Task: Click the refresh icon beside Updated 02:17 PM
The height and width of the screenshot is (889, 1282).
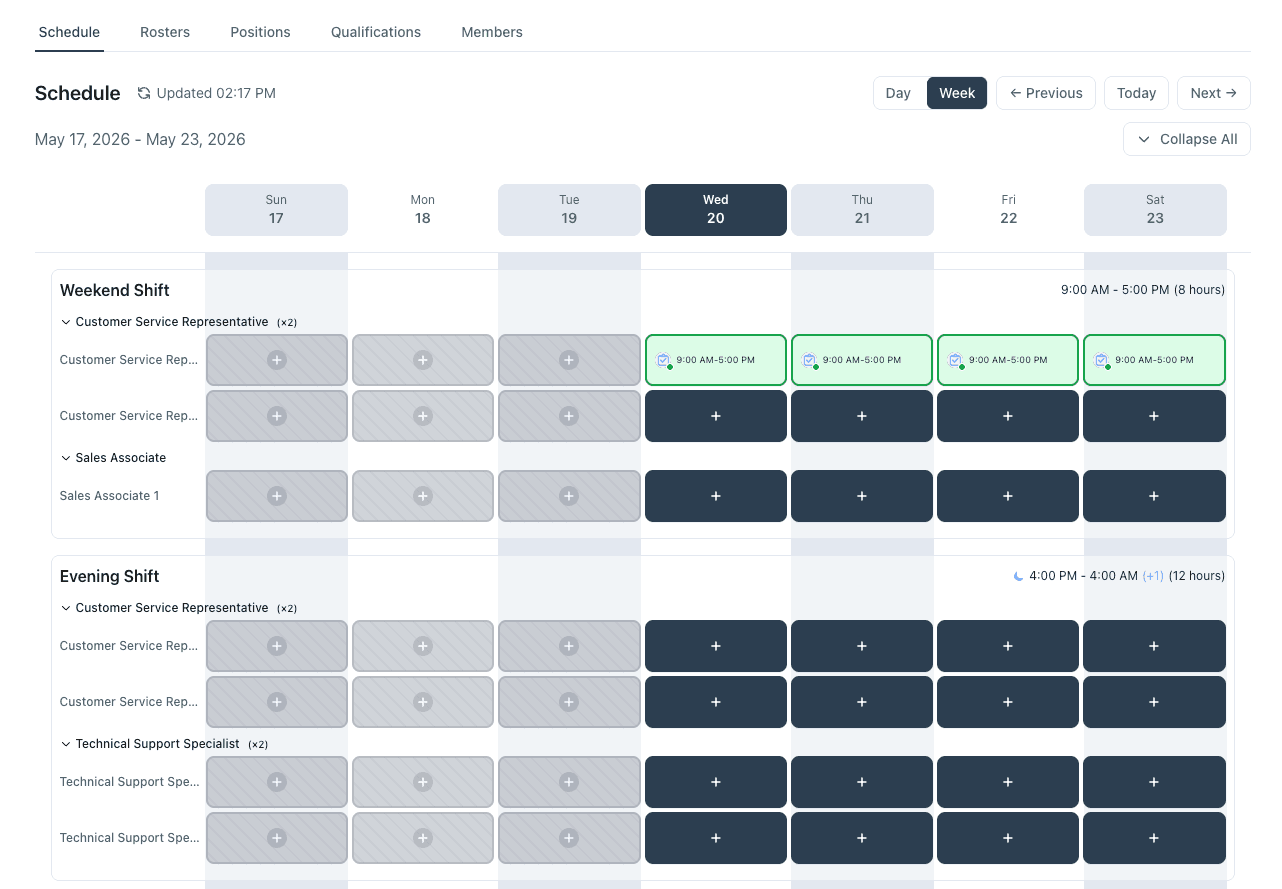Action: pyautogui.click(x=144, y=93)
